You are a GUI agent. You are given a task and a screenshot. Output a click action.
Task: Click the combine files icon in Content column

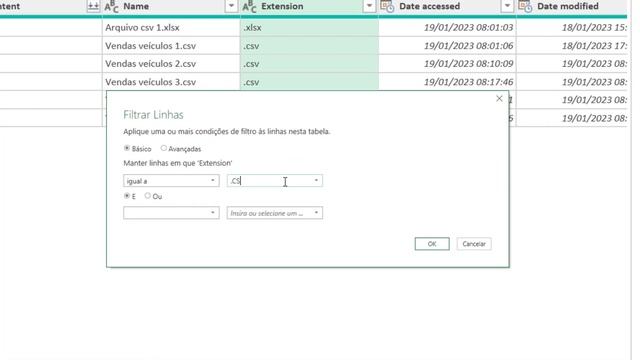pos(93,6)
